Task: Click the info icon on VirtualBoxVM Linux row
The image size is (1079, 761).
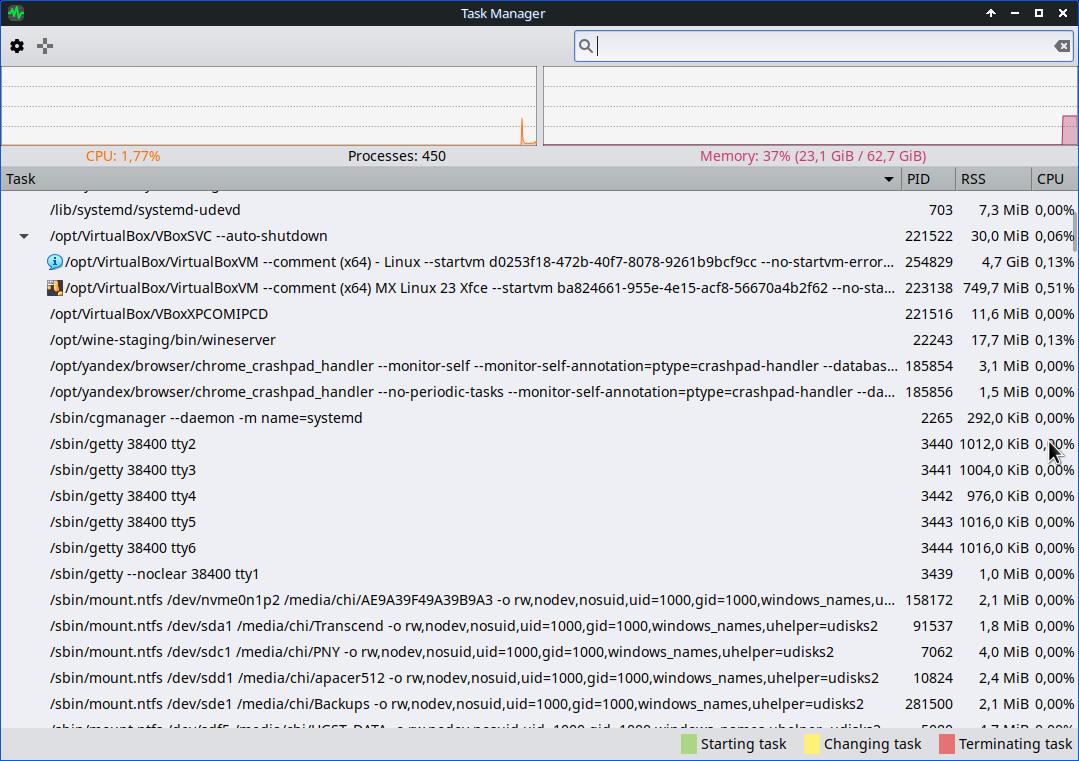Action: click(54, 261)
